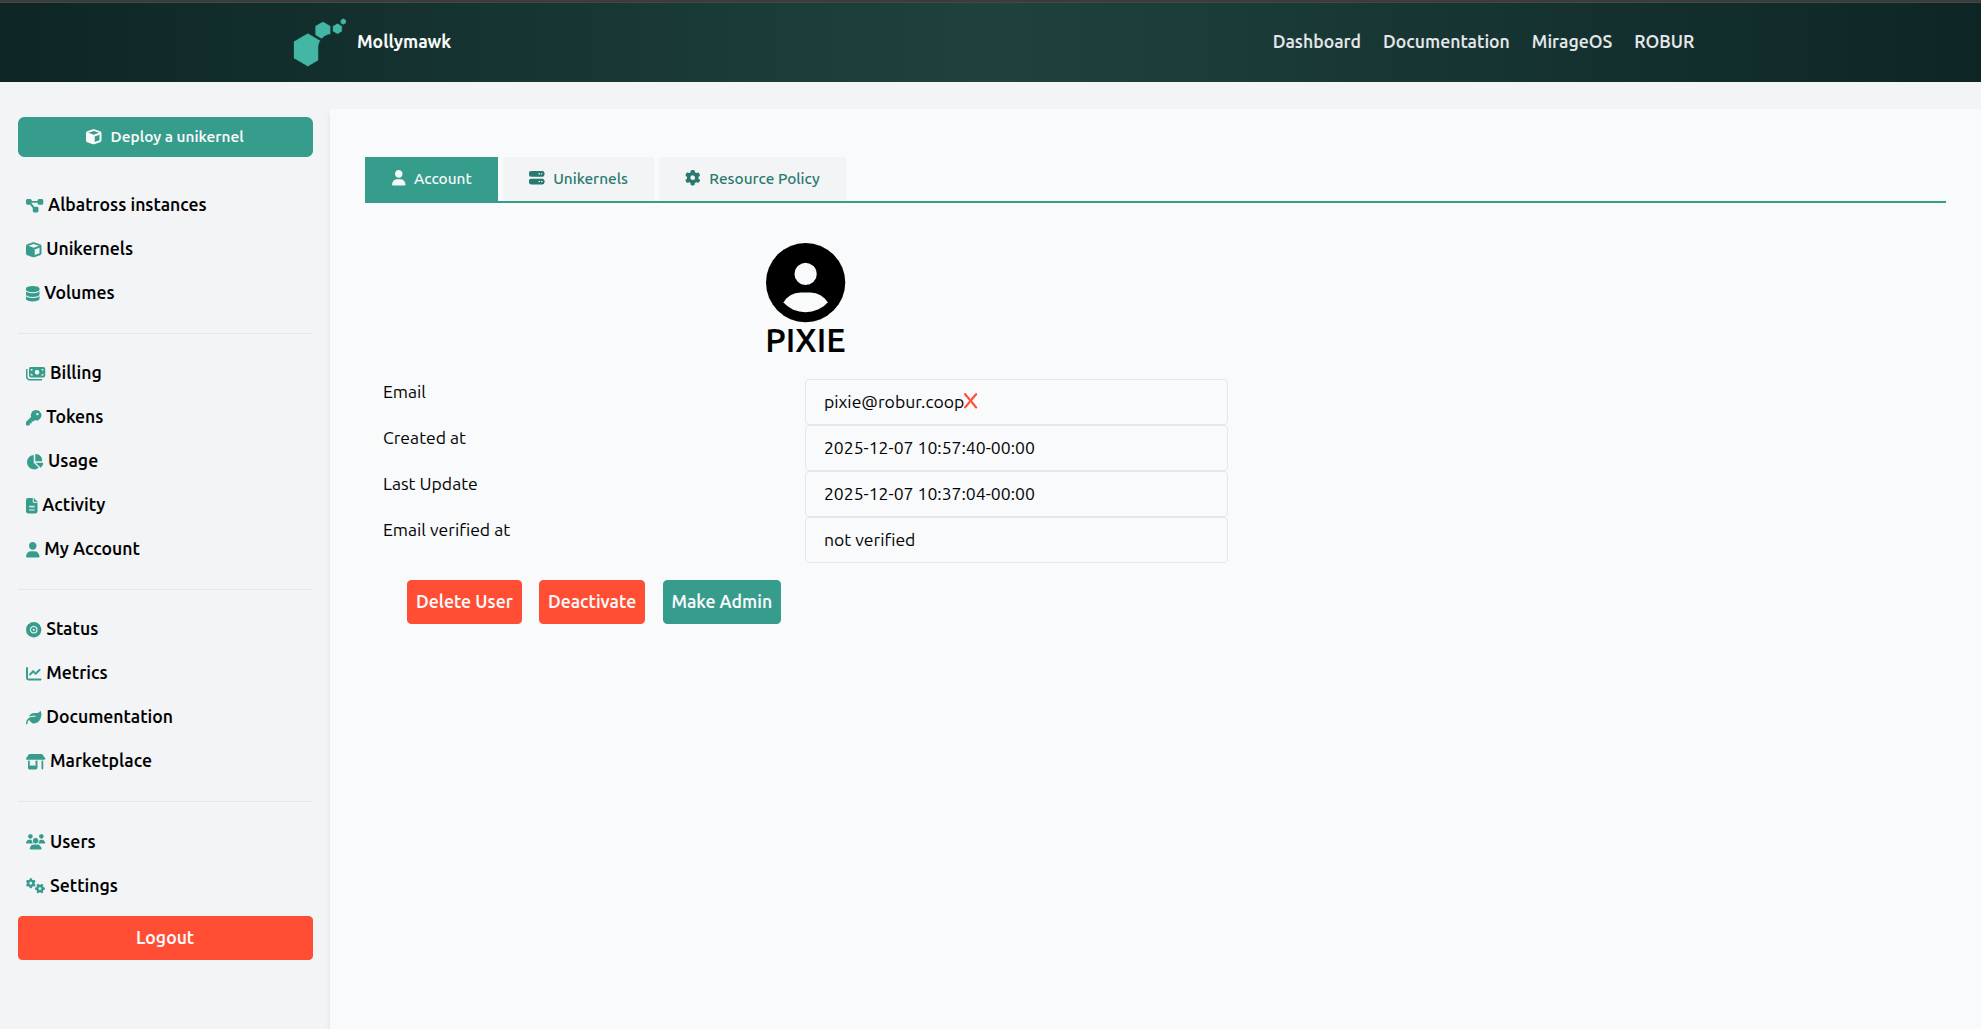
Task: Click the Marketplace store icon
Action: [x=36, y=761]
